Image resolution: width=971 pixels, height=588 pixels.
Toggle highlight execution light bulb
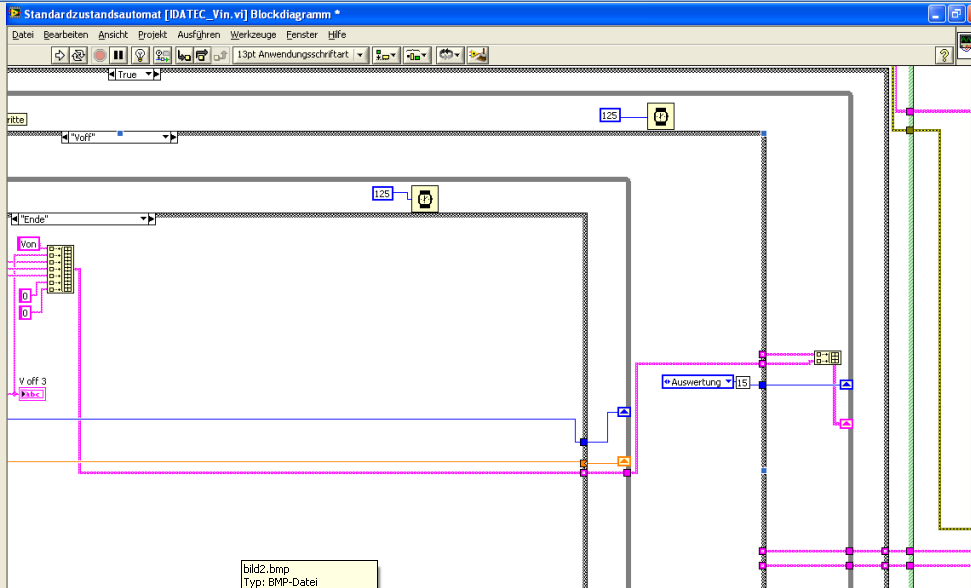140,55
